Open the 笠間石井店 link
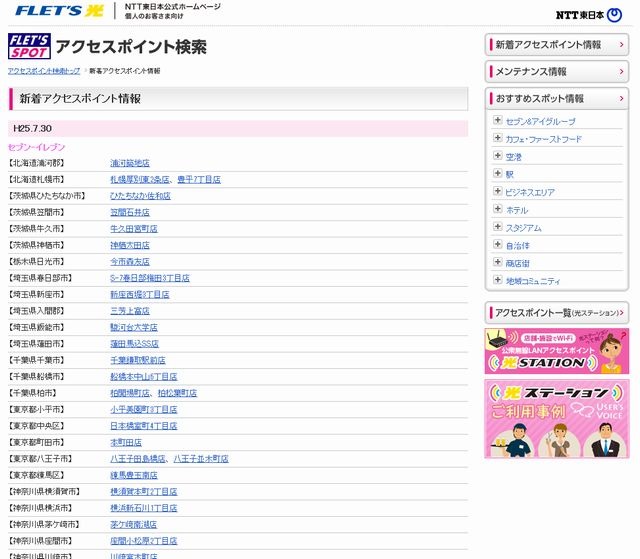Screen dimensions: 640x559 pyautogui.click(x=130, y=213)
